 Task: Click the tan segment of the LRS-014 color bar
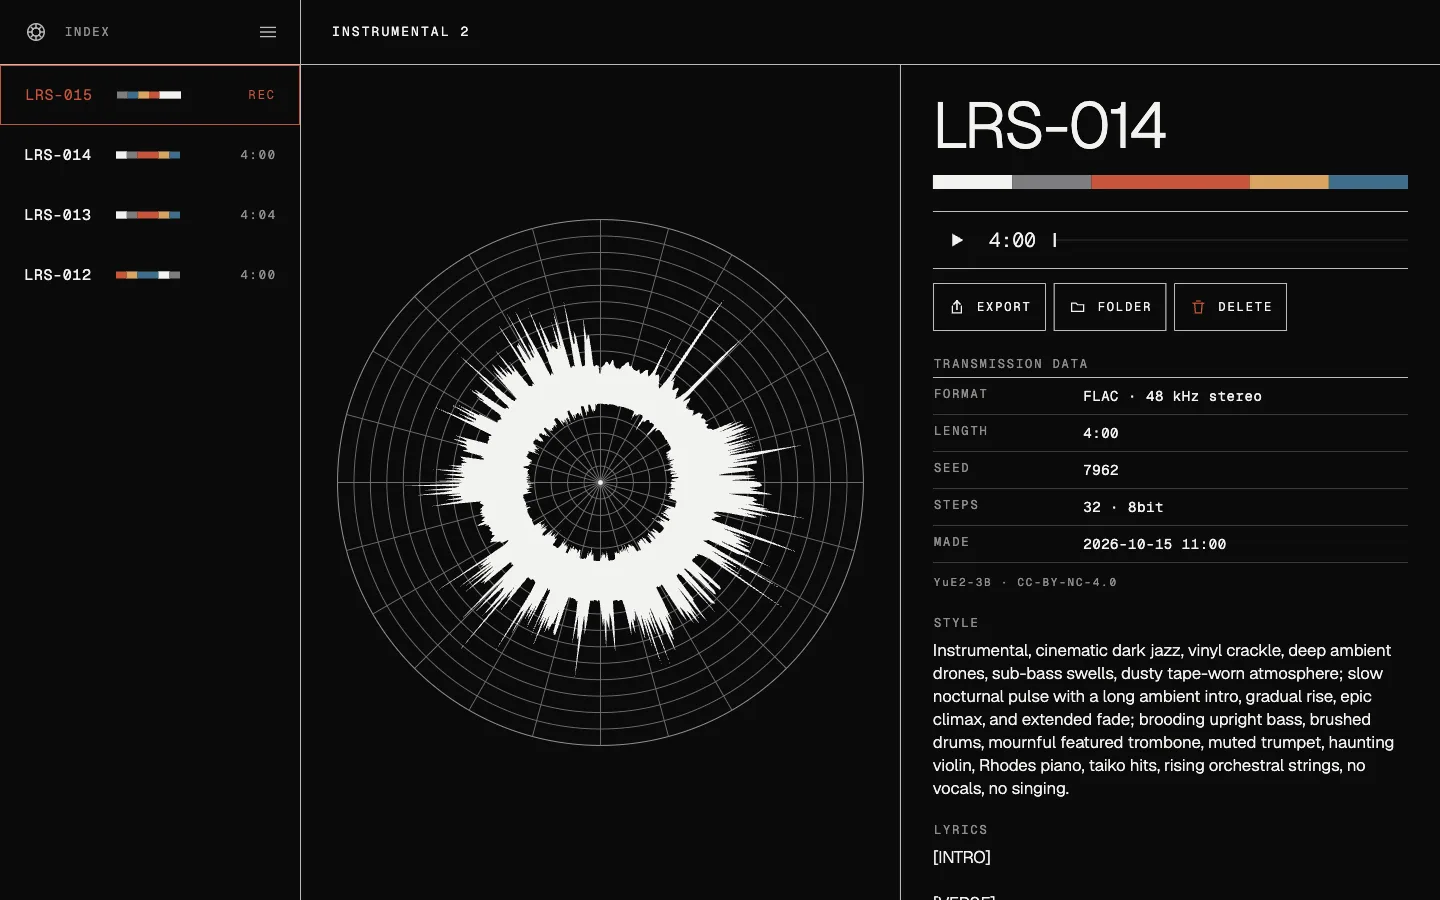1289,182
